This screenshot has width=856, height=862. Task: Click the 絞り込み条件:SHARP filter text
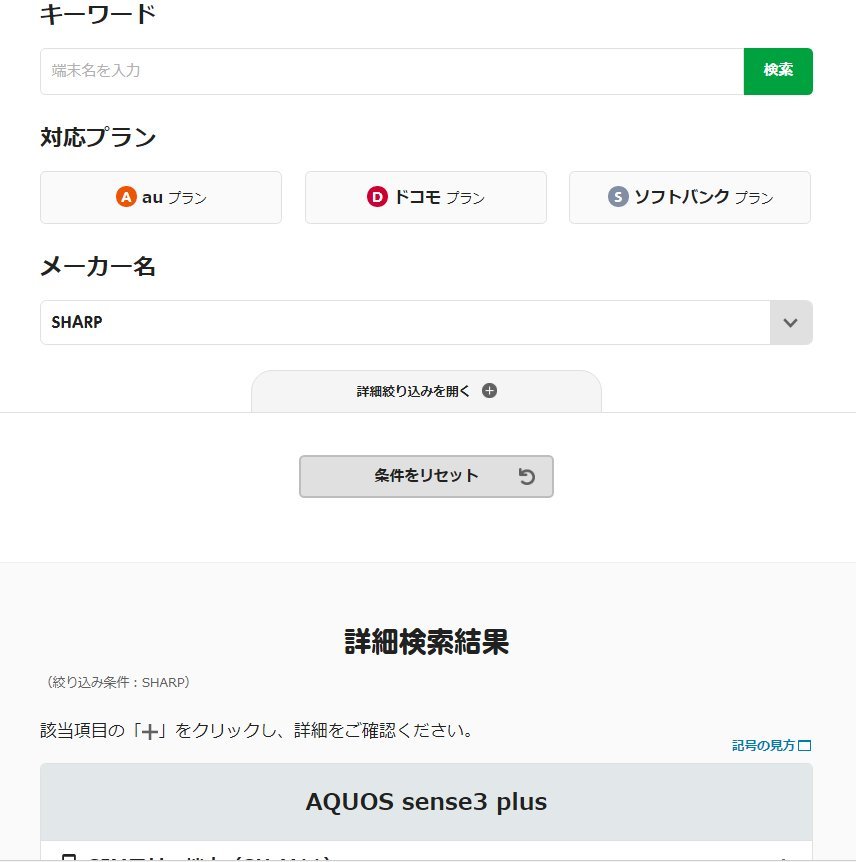(118, 683)
